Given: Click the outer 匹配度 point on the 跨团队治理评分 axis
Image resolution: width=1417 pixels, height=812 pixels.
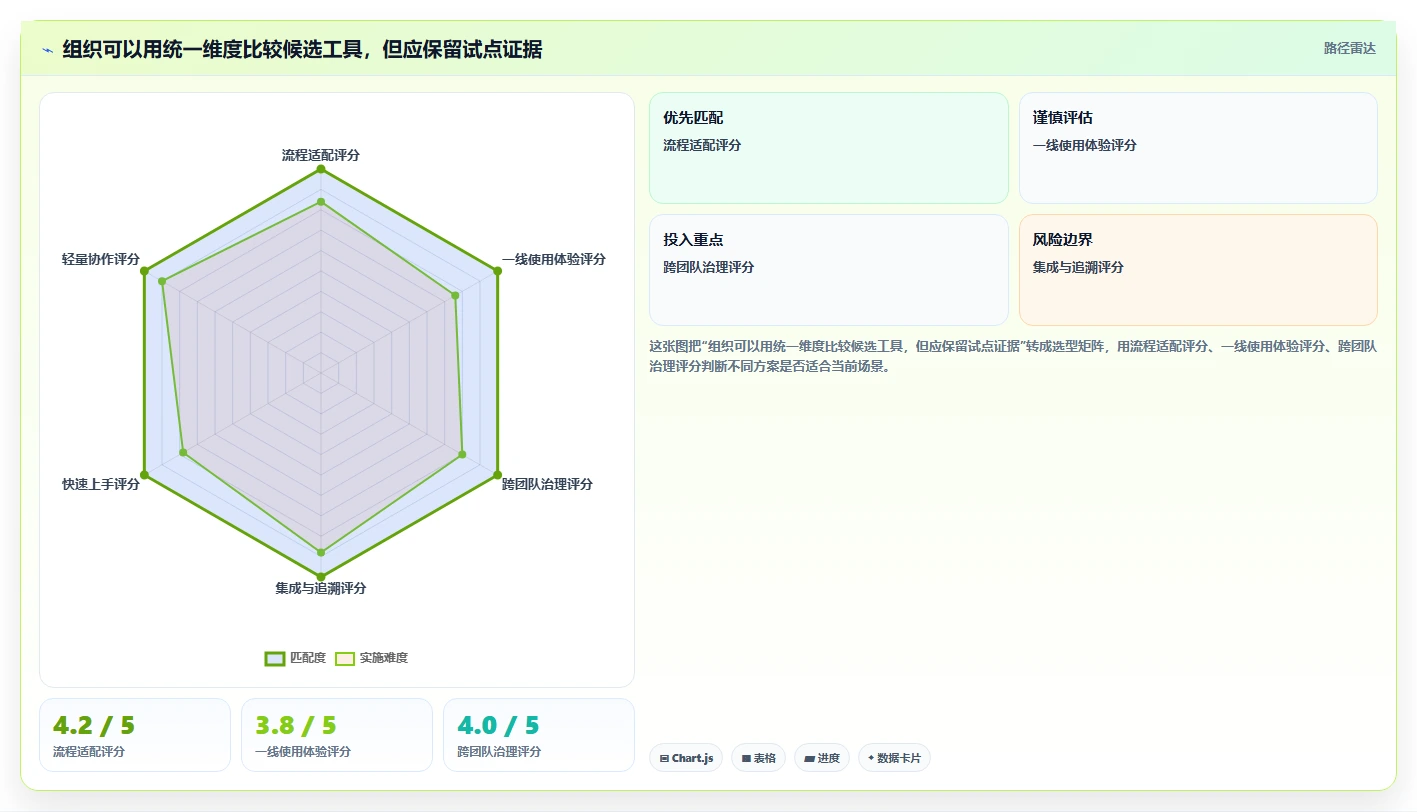Looking at the screenshot, I should (x=498, y=474).
